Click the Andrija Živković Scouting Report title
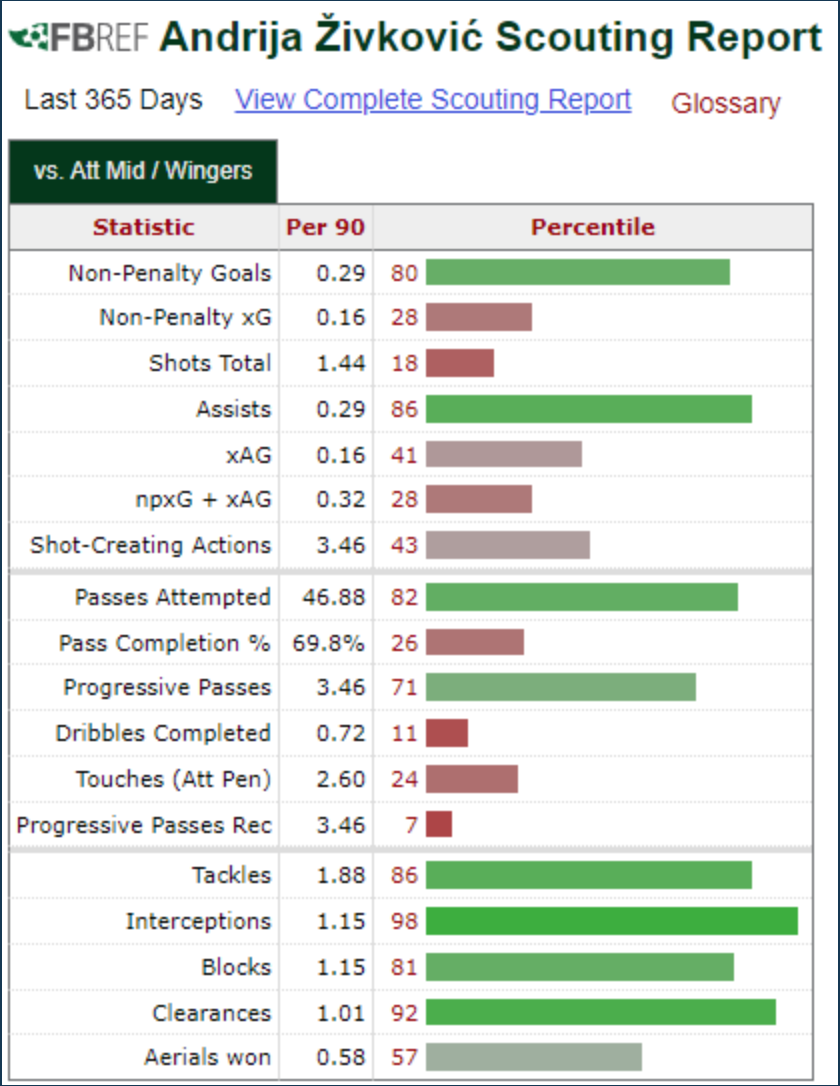This screenshot has height=1086, width=840. [491, 37]
